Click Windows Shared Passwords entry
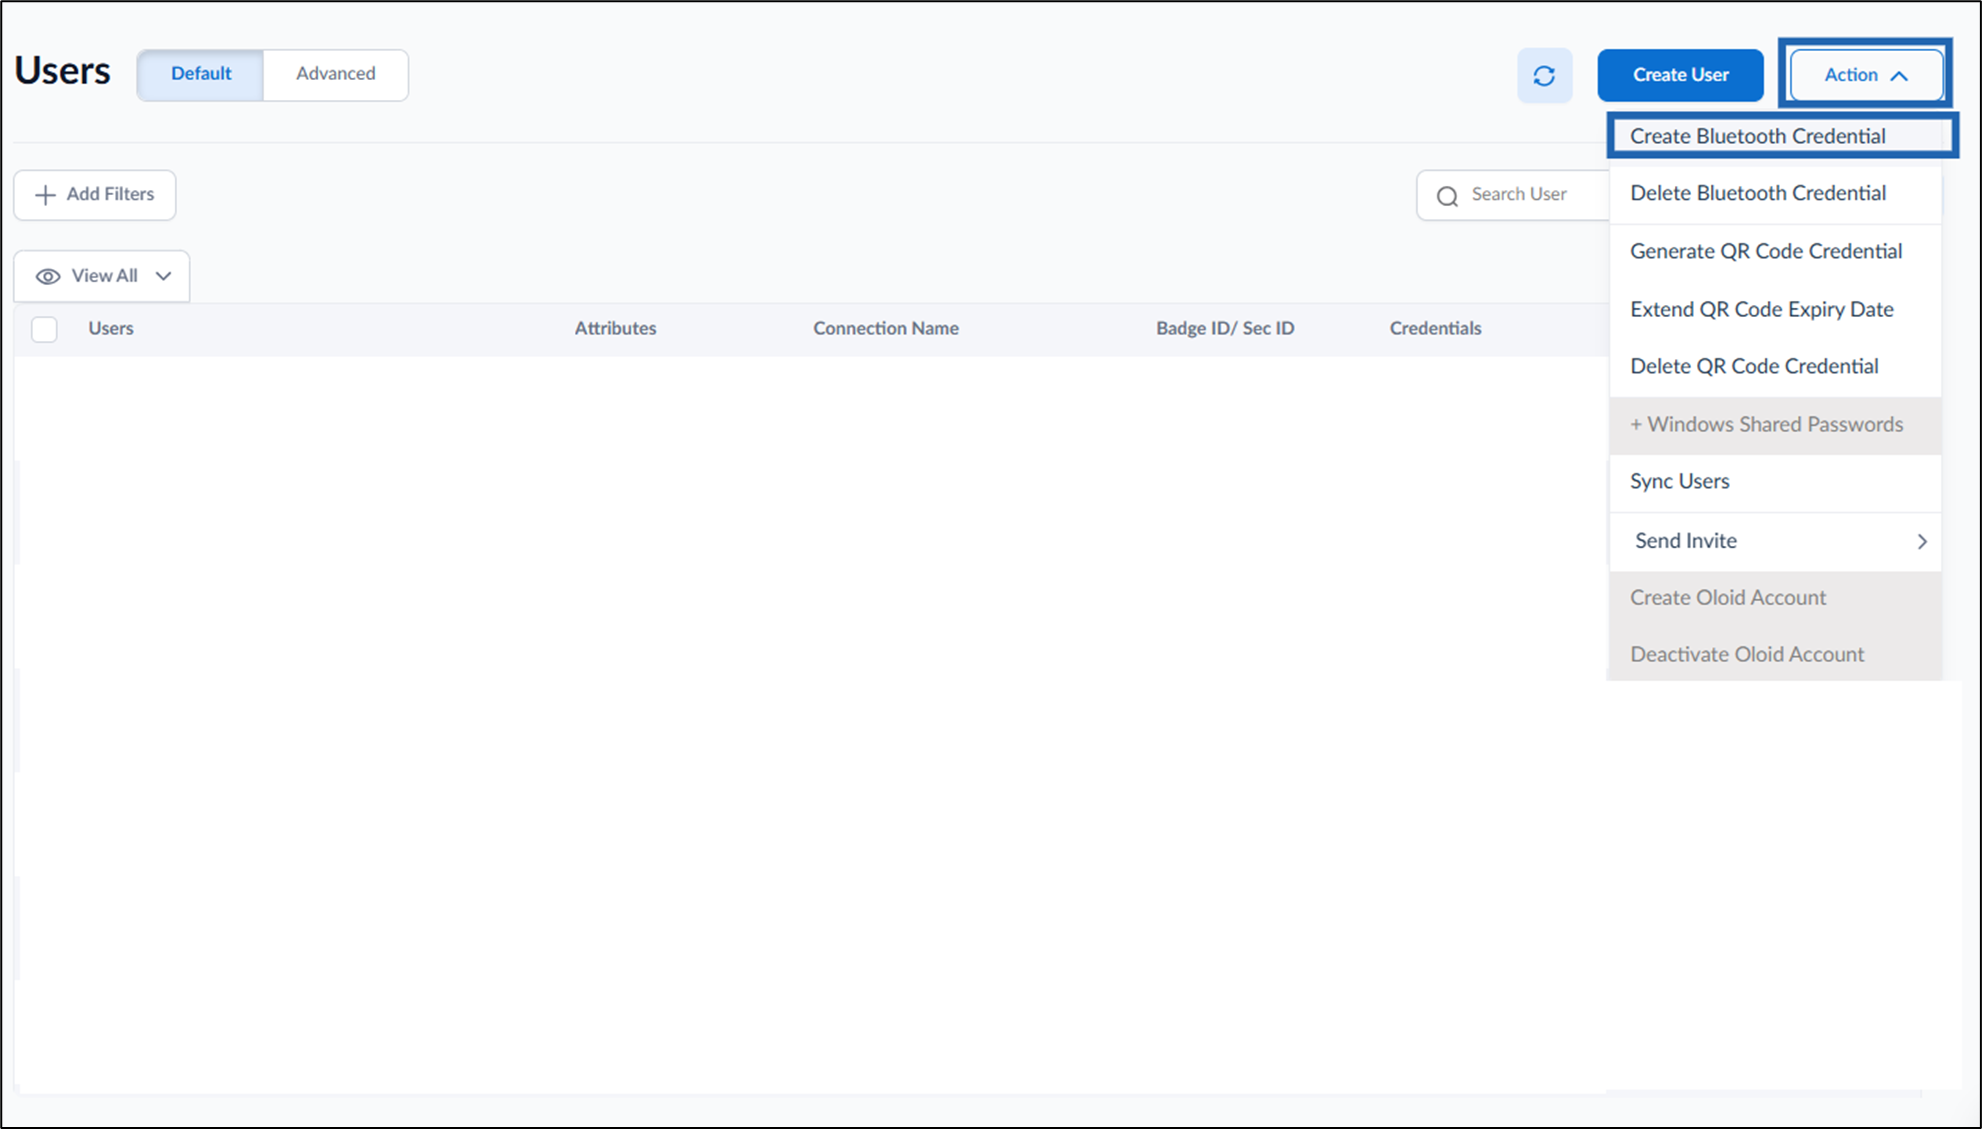 point(1775,425)
